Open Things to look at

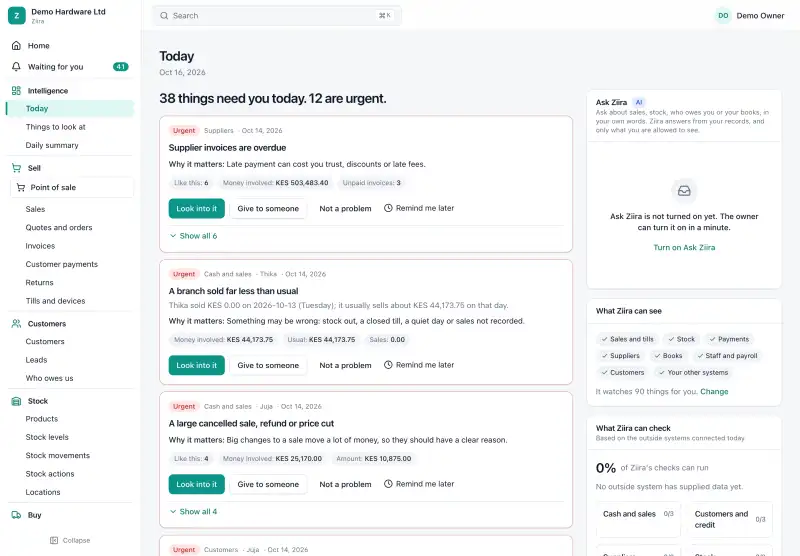click(56, 127)
